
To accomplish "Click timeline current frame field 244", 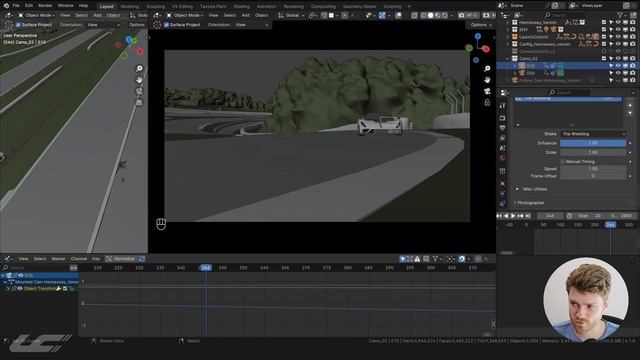I will click(x=550, y=216).
